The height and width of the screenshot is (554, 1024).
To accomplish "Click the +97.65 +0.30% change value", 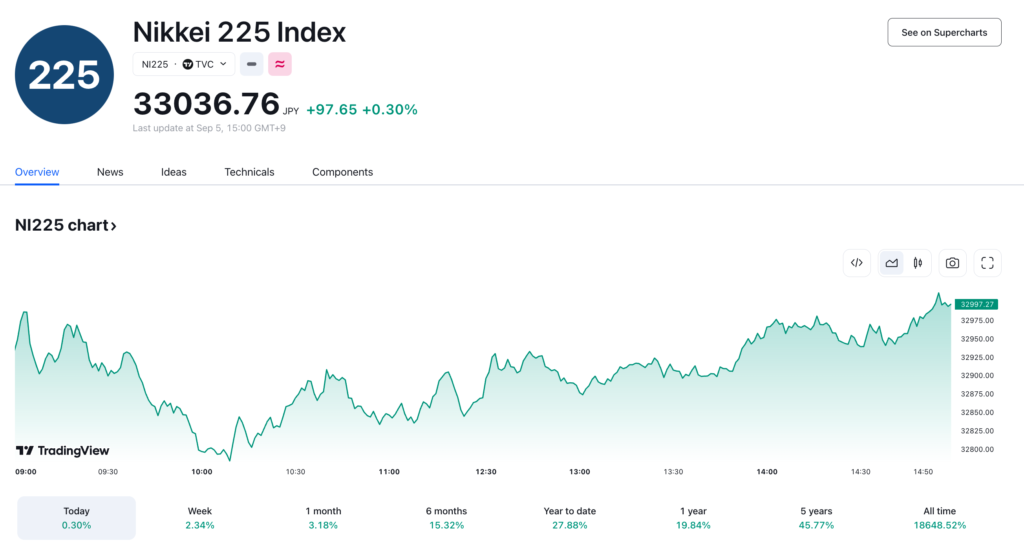I will 362,110.
